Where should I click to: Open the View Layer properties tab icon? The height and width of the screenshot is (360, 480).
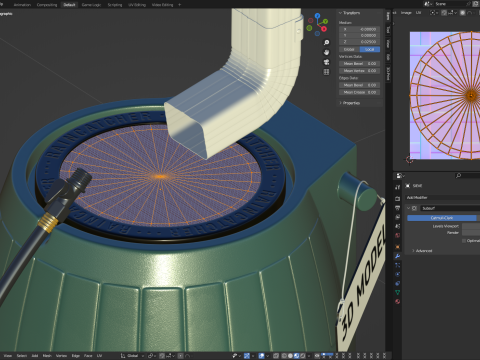pyautogui.click(x=397, y=217)
